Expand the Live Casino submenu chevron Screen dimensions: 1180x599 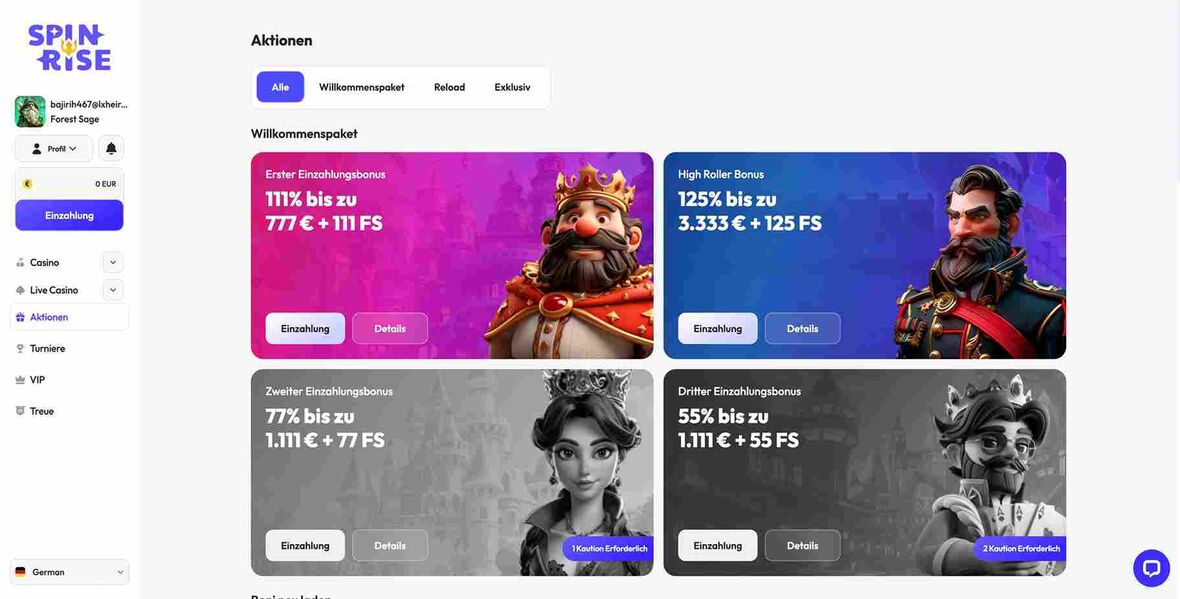tap(113, 290)
